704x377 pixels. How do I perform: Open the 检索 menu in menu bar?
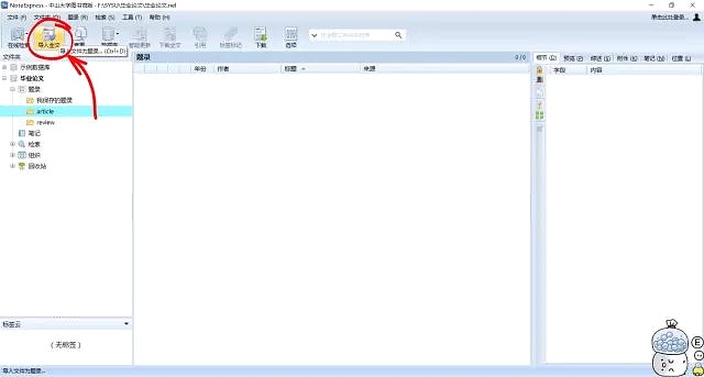105,17
